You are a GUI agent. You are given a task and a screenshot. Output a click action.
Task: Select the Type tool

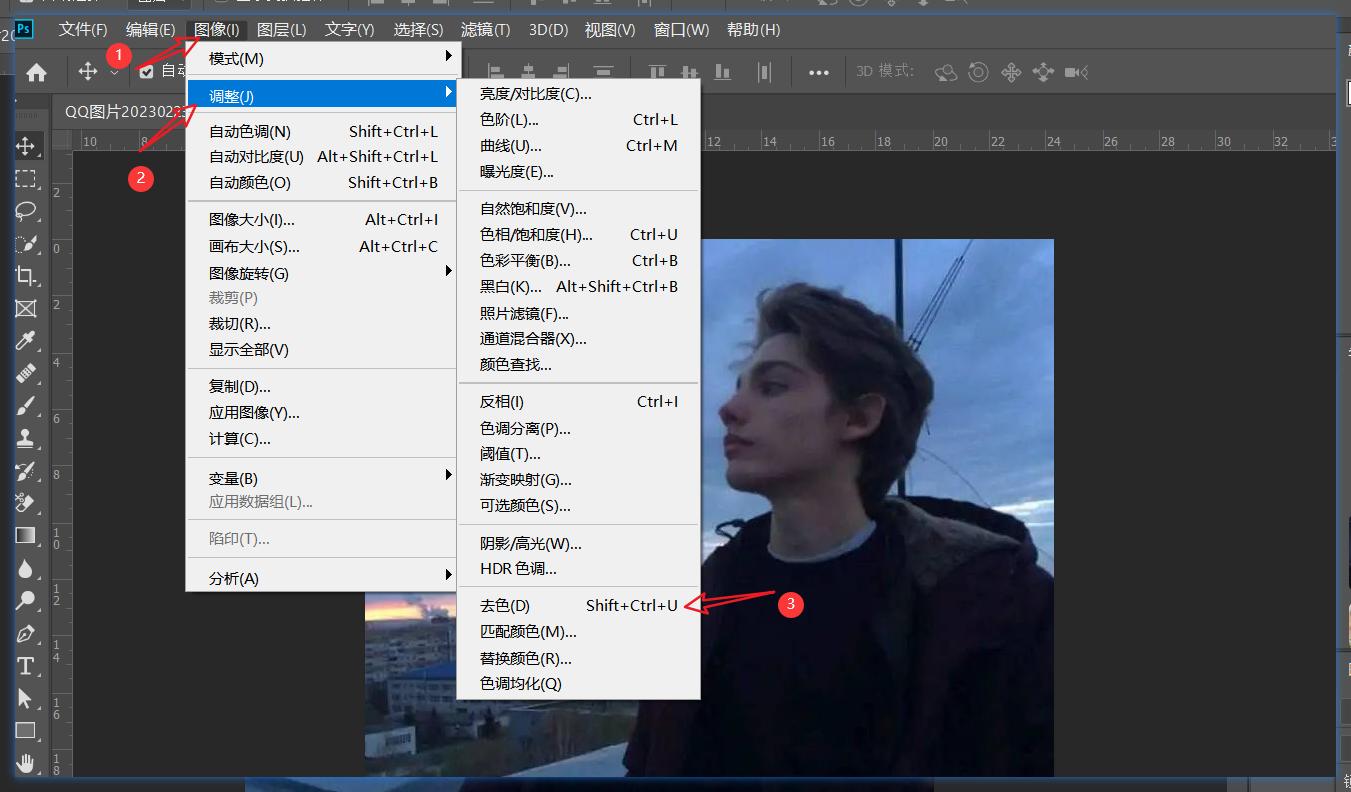[x=27, y=665]
